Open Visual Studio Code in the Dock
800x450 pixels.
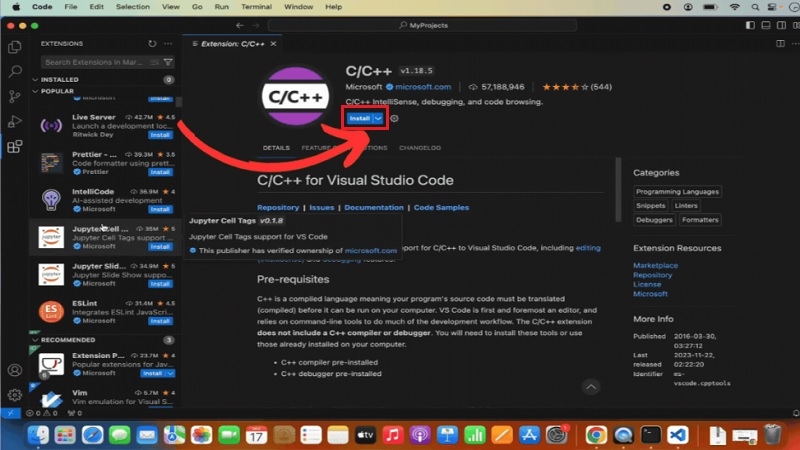tap(678, 435)
